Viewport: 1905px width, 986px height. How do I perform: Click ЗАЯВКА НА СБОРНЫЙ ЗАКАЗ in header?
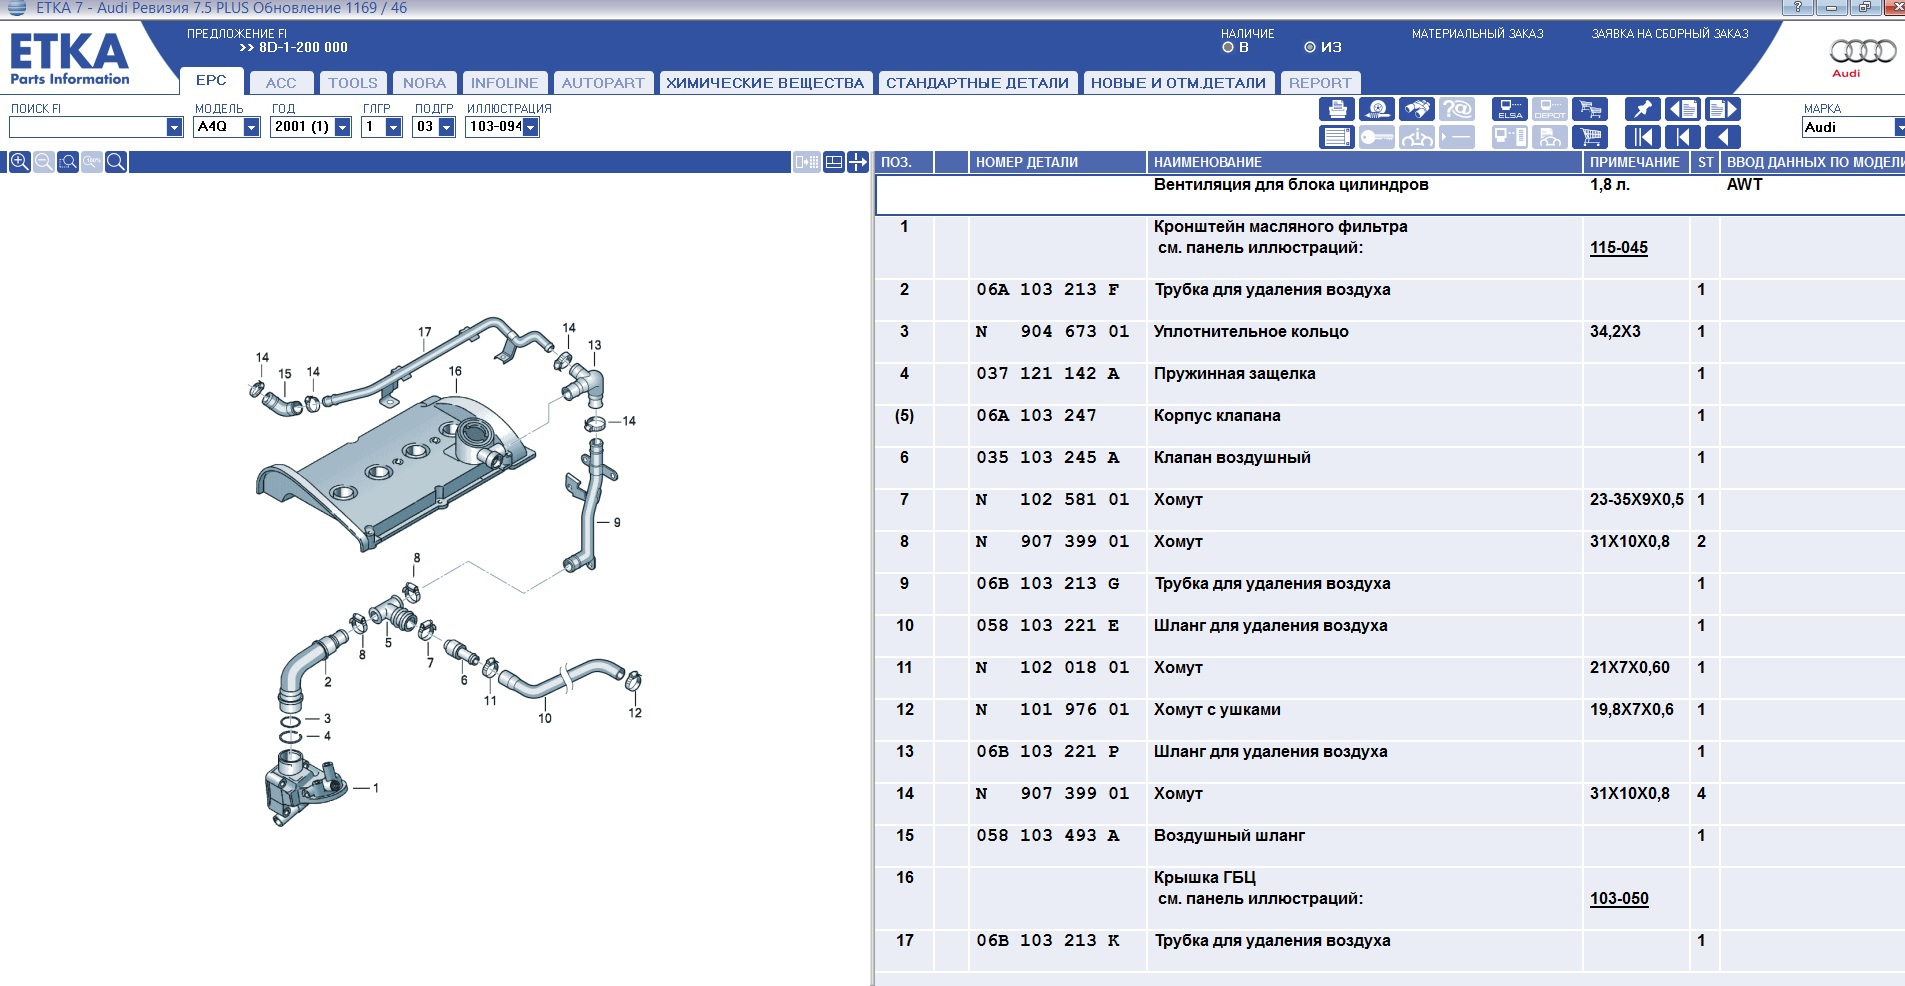[x=1670, y=34]
